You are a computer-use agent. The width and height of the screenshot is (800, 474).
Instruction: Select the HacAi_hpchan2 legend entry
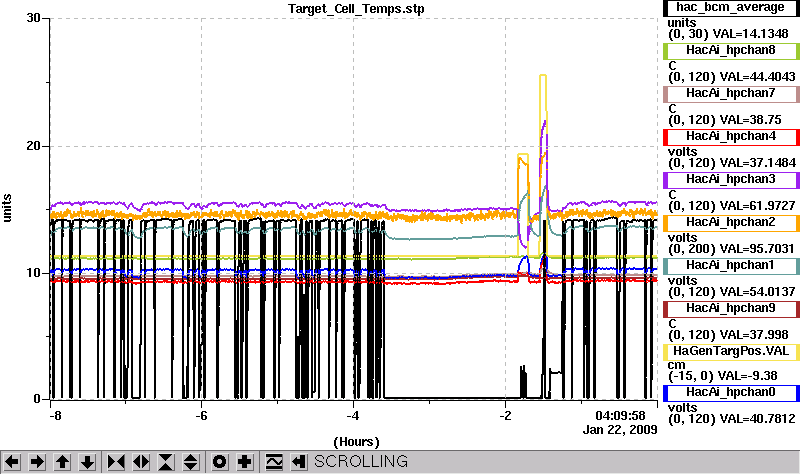click(731, 222)
